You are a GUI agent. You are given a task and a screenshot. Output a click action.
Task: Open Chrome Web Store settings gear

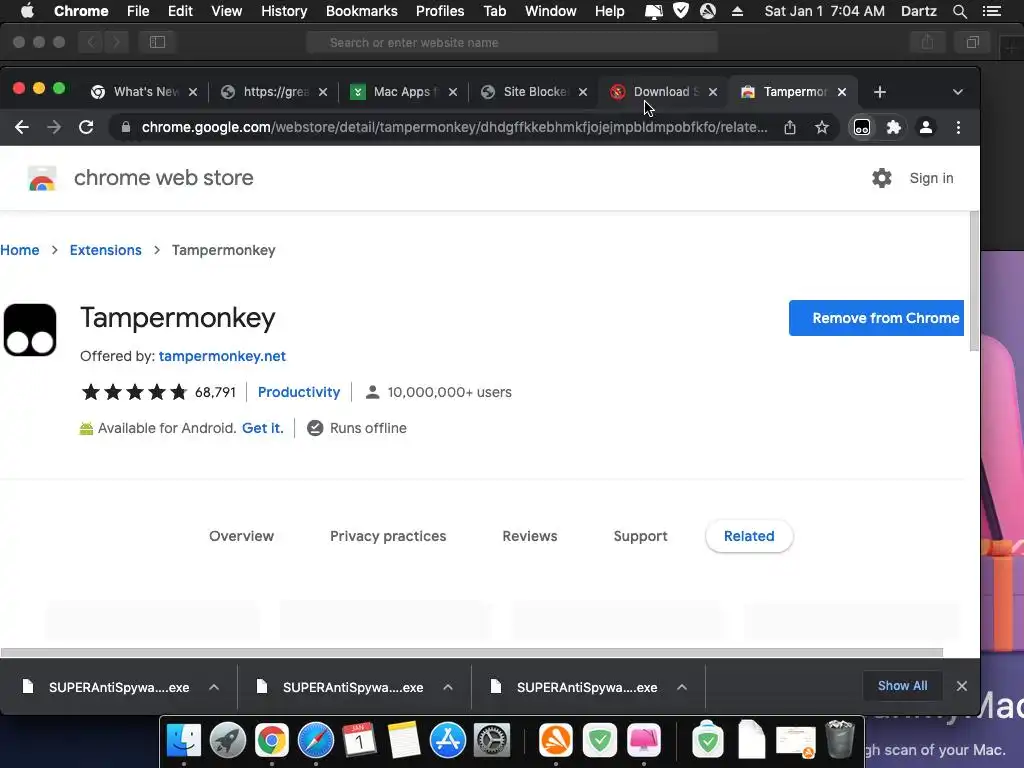pos(882,178)
